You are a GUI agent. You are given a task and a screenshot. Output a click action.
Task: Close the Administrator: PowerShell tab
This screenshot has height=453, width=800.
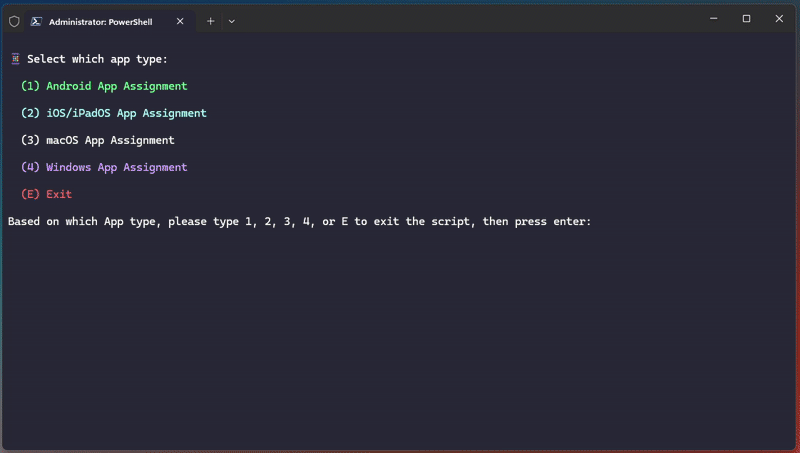click(x=180, y=21)
